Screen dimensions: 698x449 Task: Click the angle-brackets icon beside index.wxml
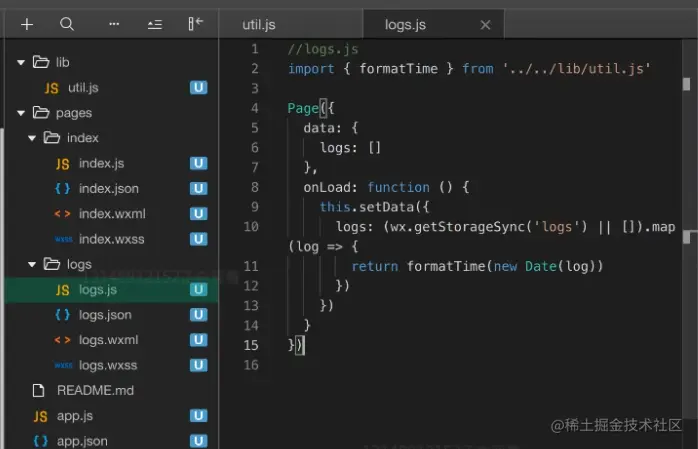[62, 214]
